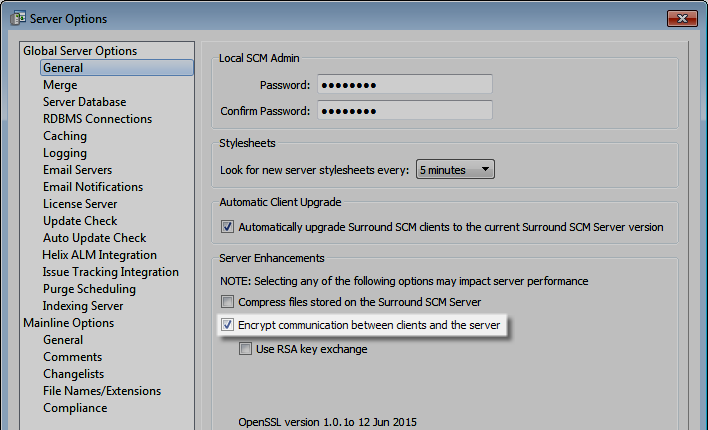Tick Use RSA key exchange checkbox
The height and width of the screenshot is (430, 708).
point(245,349)
